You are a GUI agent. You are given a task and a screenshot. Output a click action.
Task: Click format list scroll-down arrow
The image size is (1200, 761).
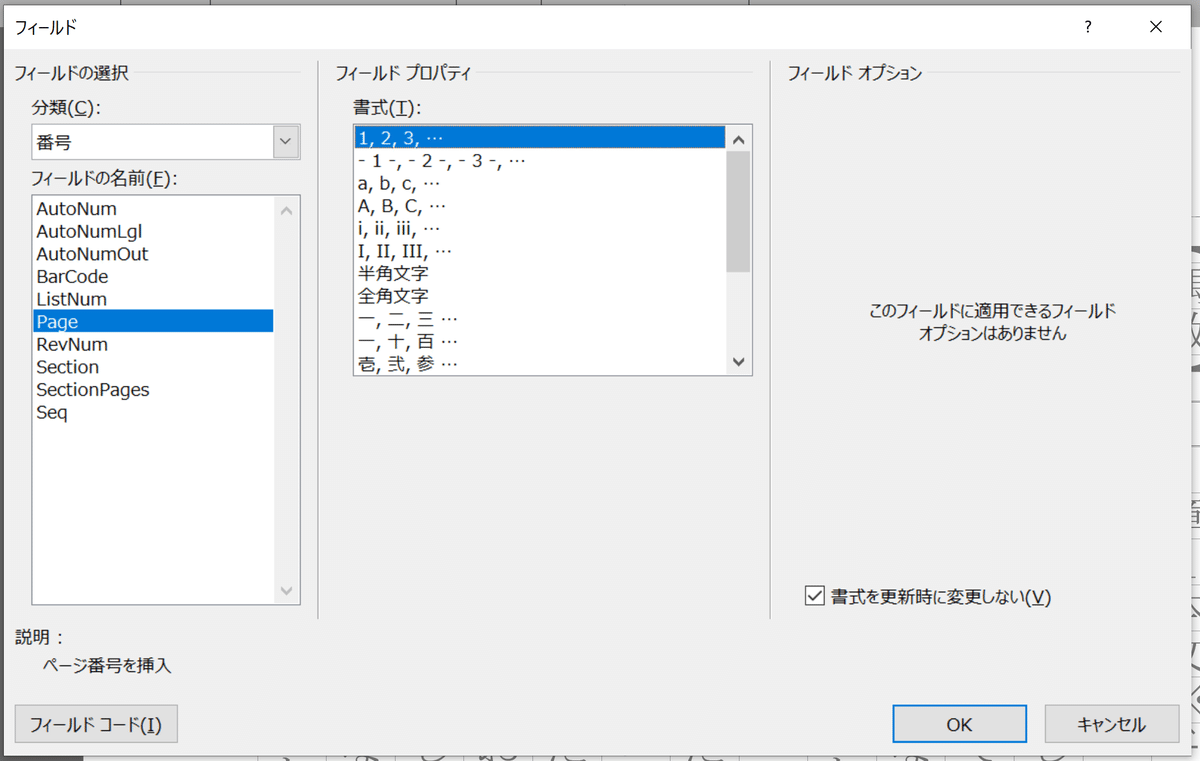coord(738,362)
